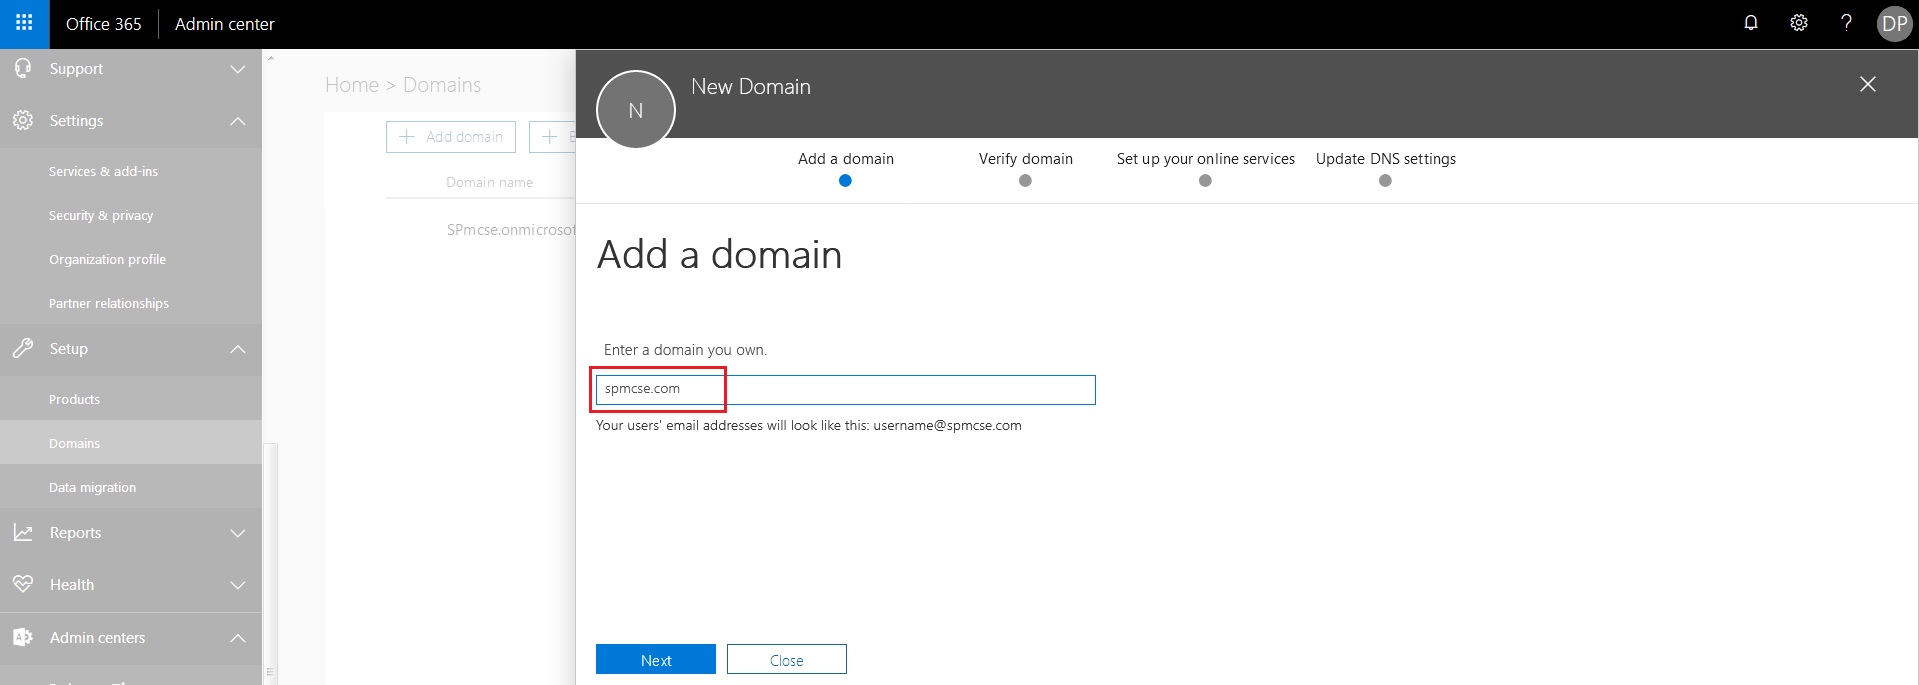Expand the Reports section chevron
Viewport: 1919px width, 685px height.
tap(238, 533)
